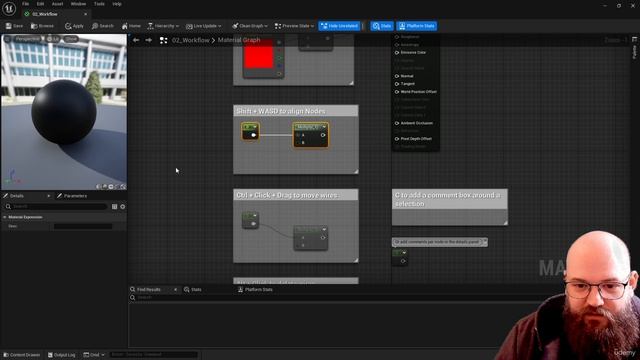Save the material with Save button
Viewport: 640px width, 360px height.
14,26
